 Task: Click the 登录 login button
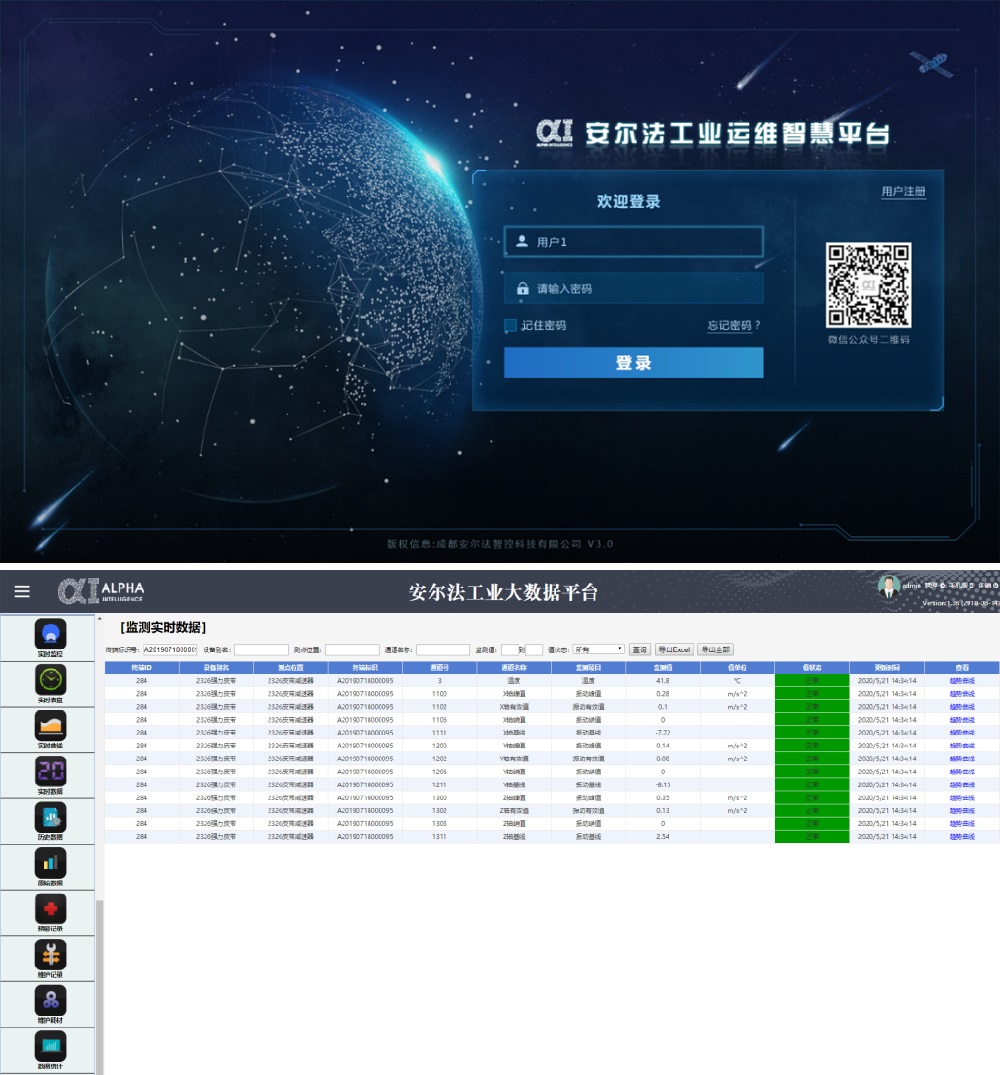[633, 363]
